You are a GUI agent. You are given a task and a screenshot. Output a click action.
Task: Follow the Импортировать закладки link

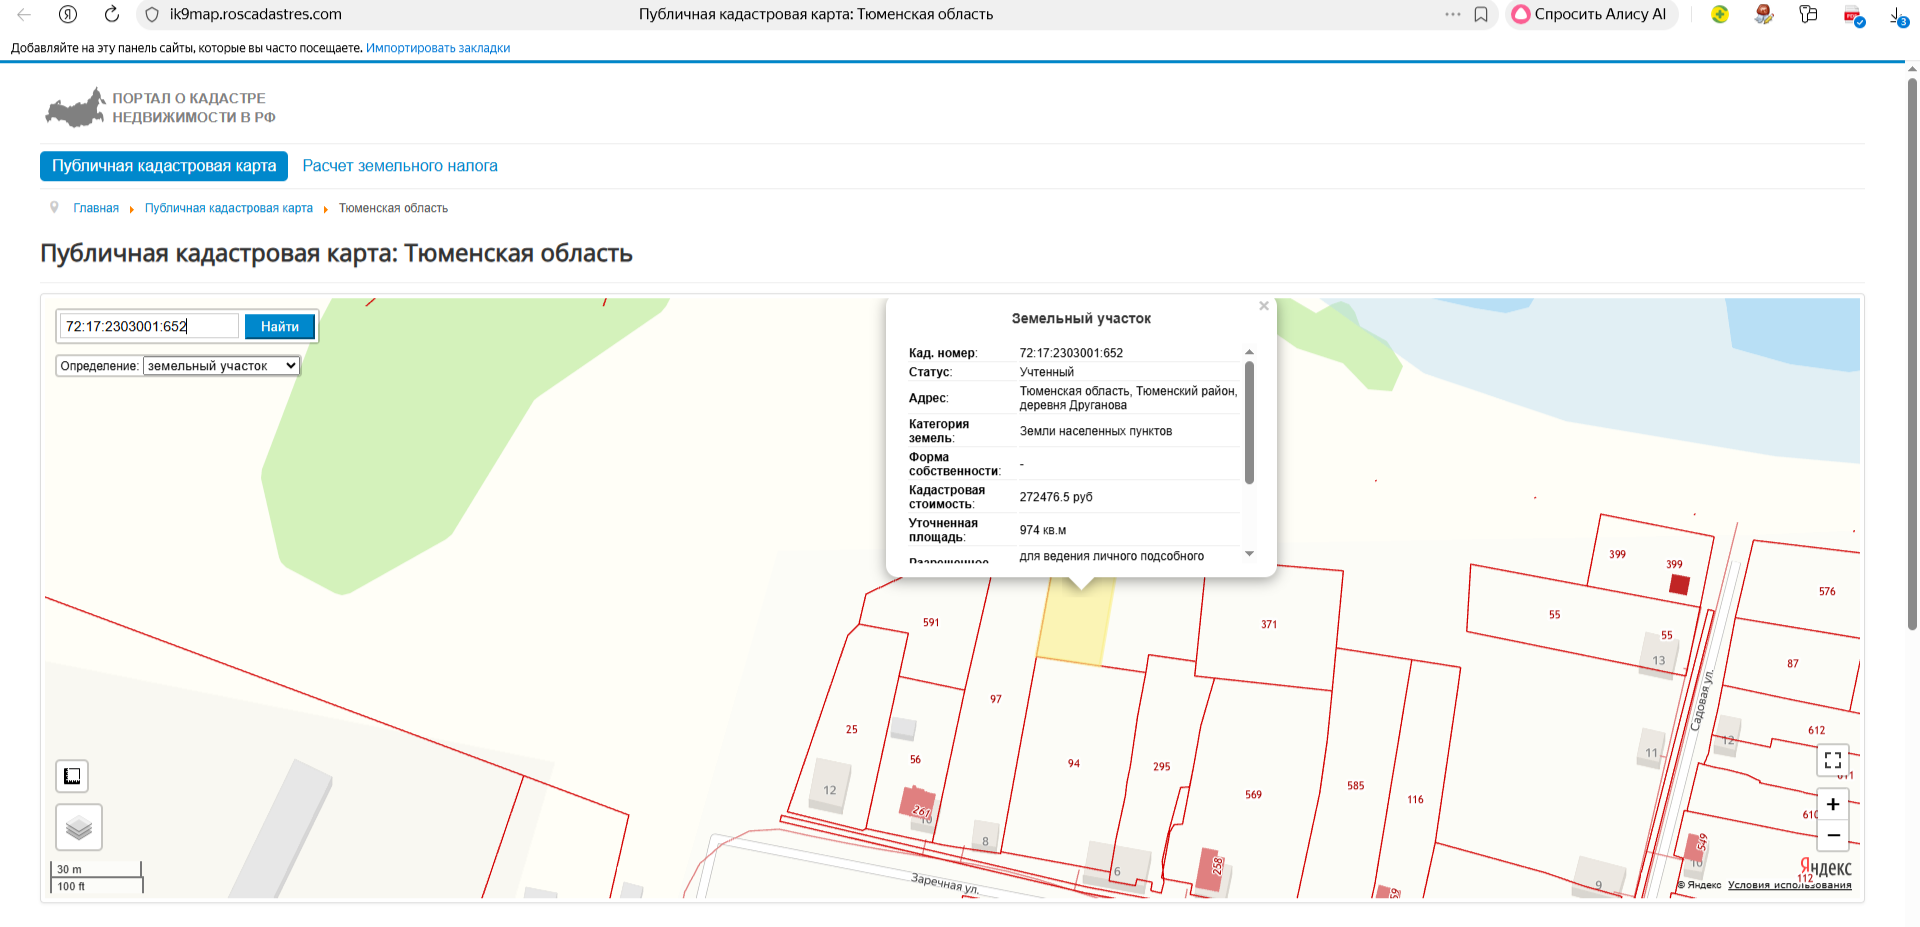(x=438, y=48)
